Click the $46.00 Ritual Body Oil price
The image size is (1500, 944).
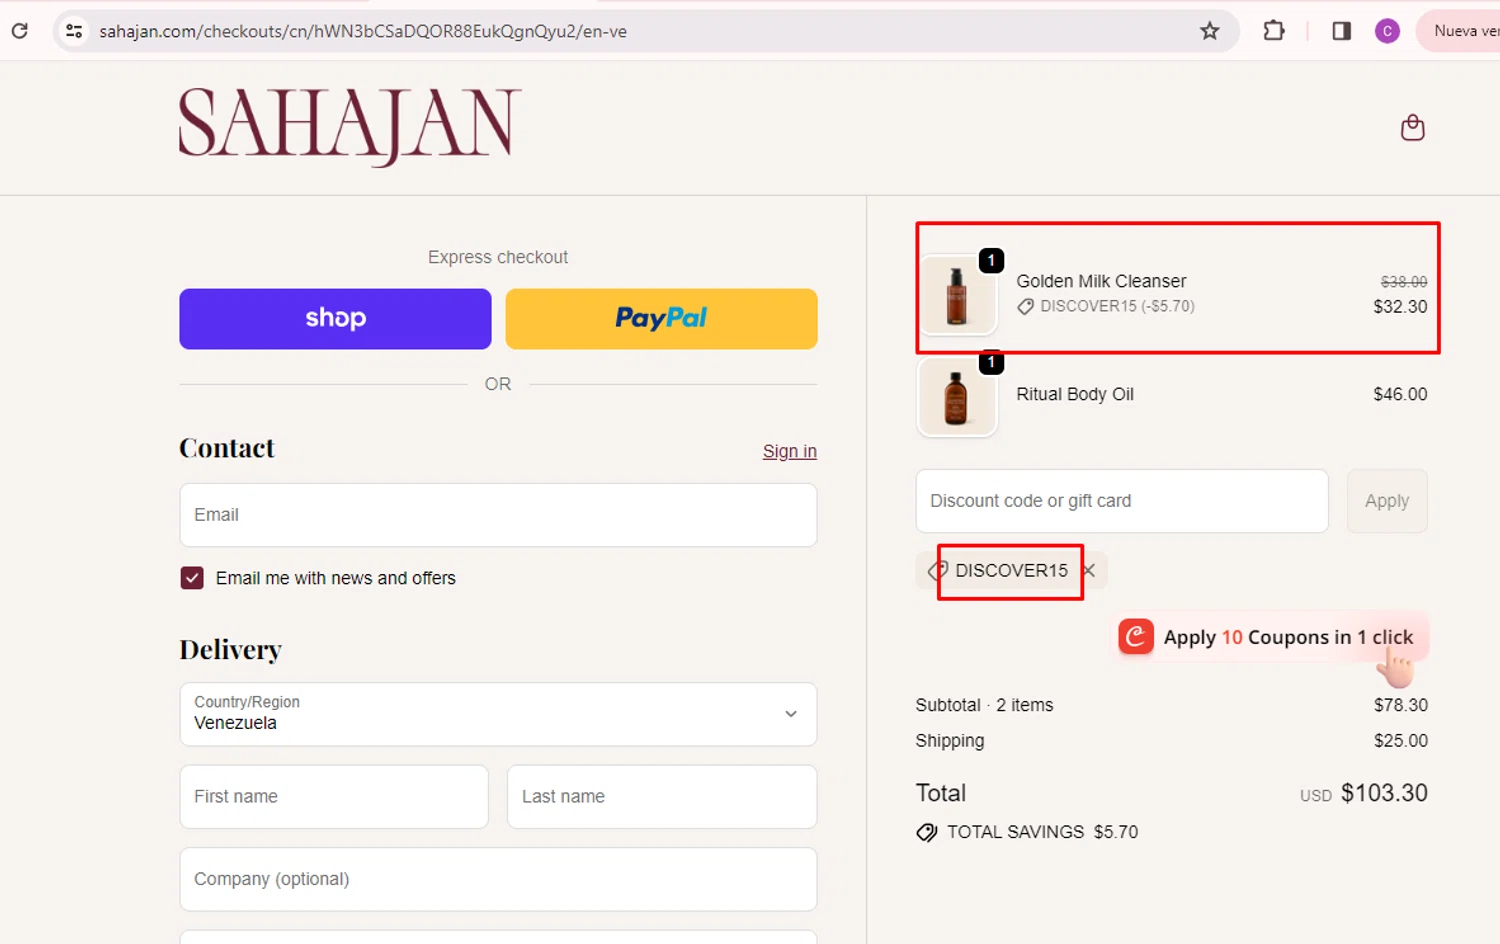point(1400,394)
